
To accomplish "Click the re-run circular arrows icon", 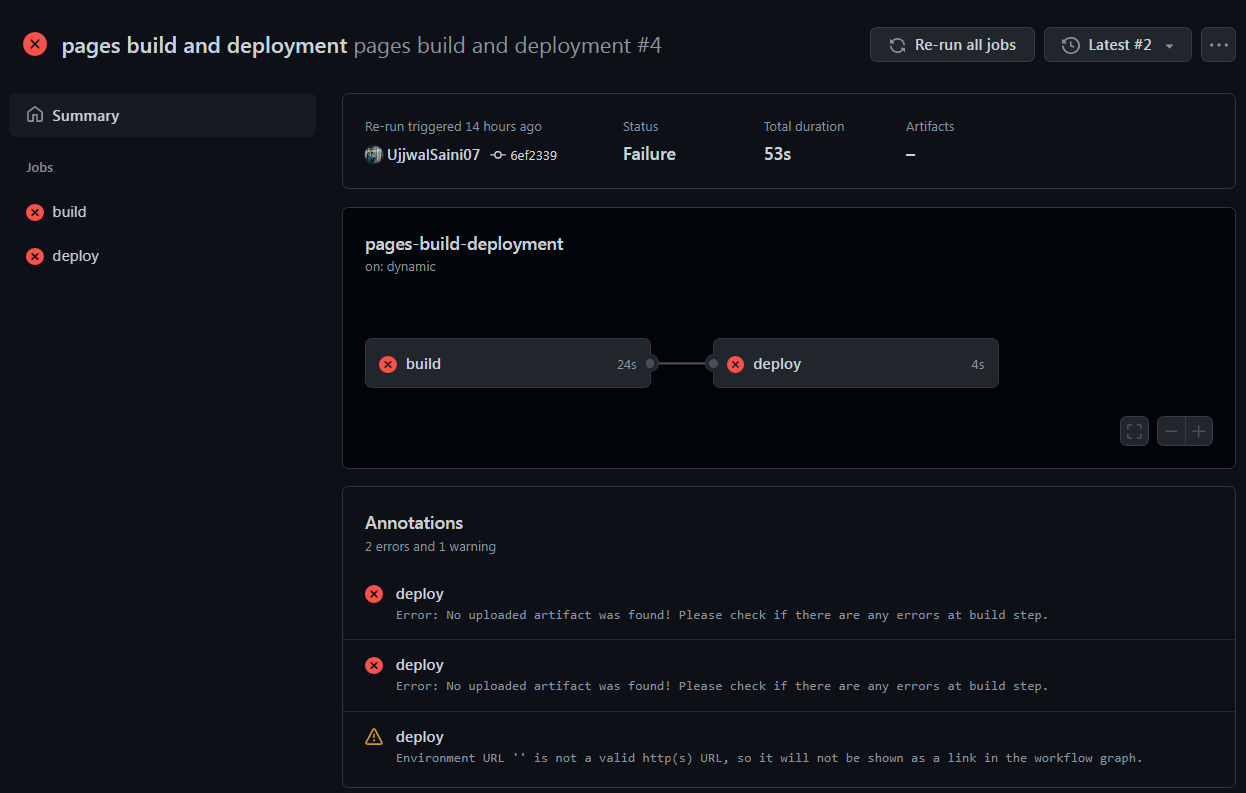I will click(x=895, y=44).
